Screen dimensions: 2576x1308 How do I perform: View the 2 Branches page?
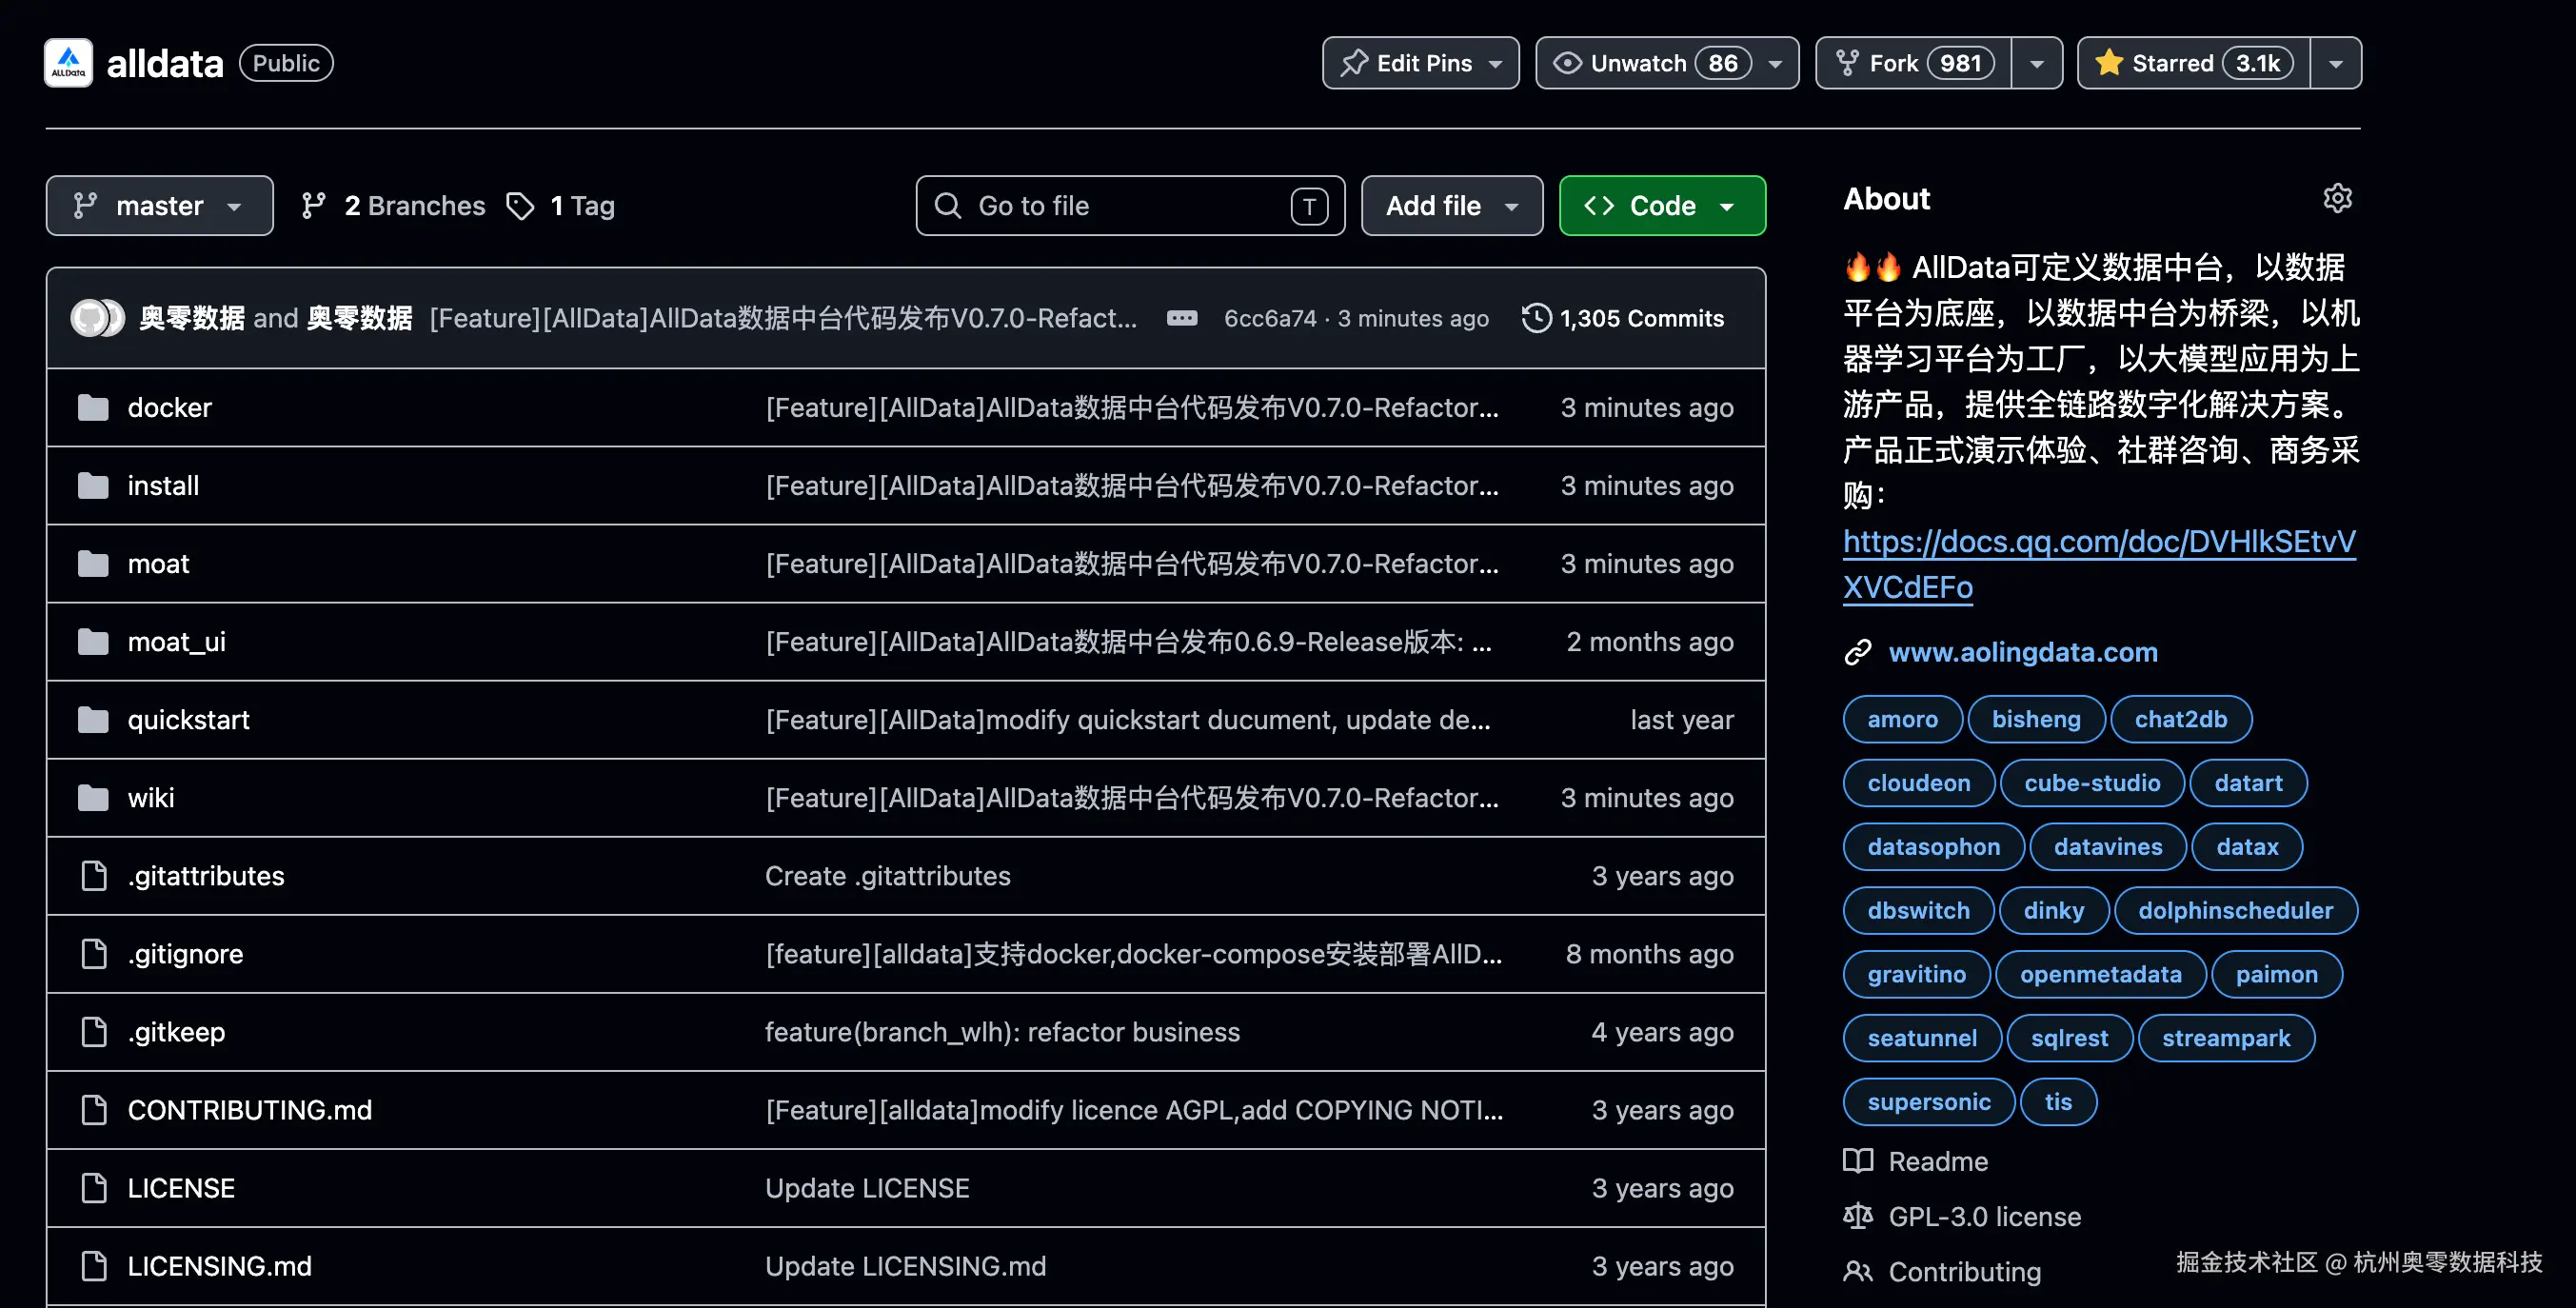(393, 205)
